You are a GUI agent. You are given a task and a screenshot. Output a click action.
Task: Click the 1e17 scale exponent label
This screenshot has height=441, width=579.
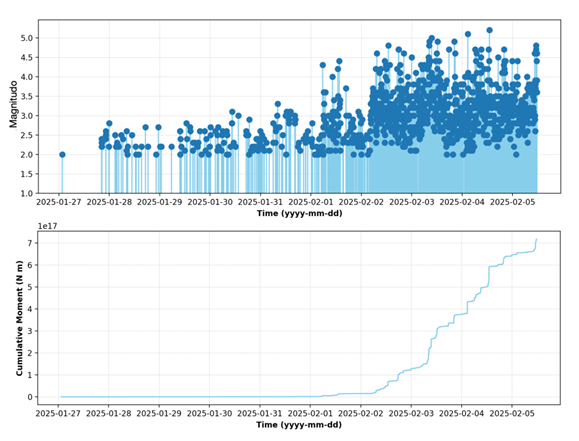coord(48,226)
